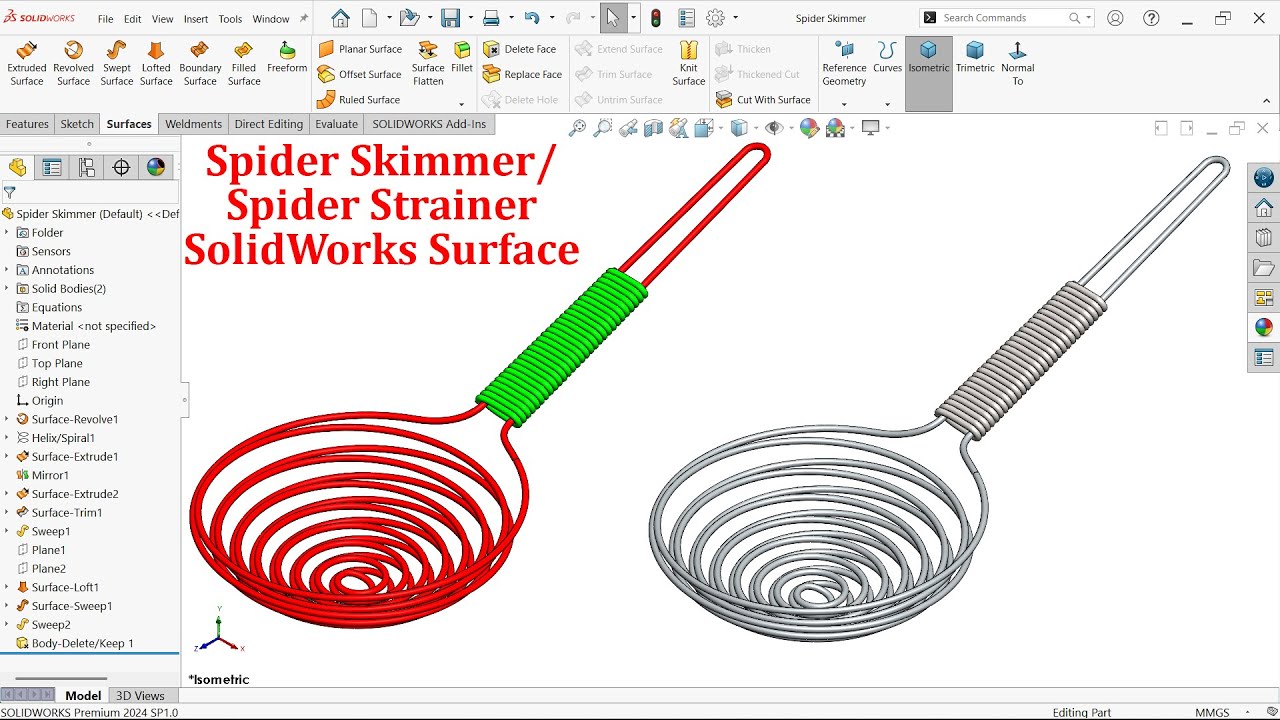The image size is (1280, 720).
Task: Click the Rebuild traffic light icon
Action: tap(656, 18)
